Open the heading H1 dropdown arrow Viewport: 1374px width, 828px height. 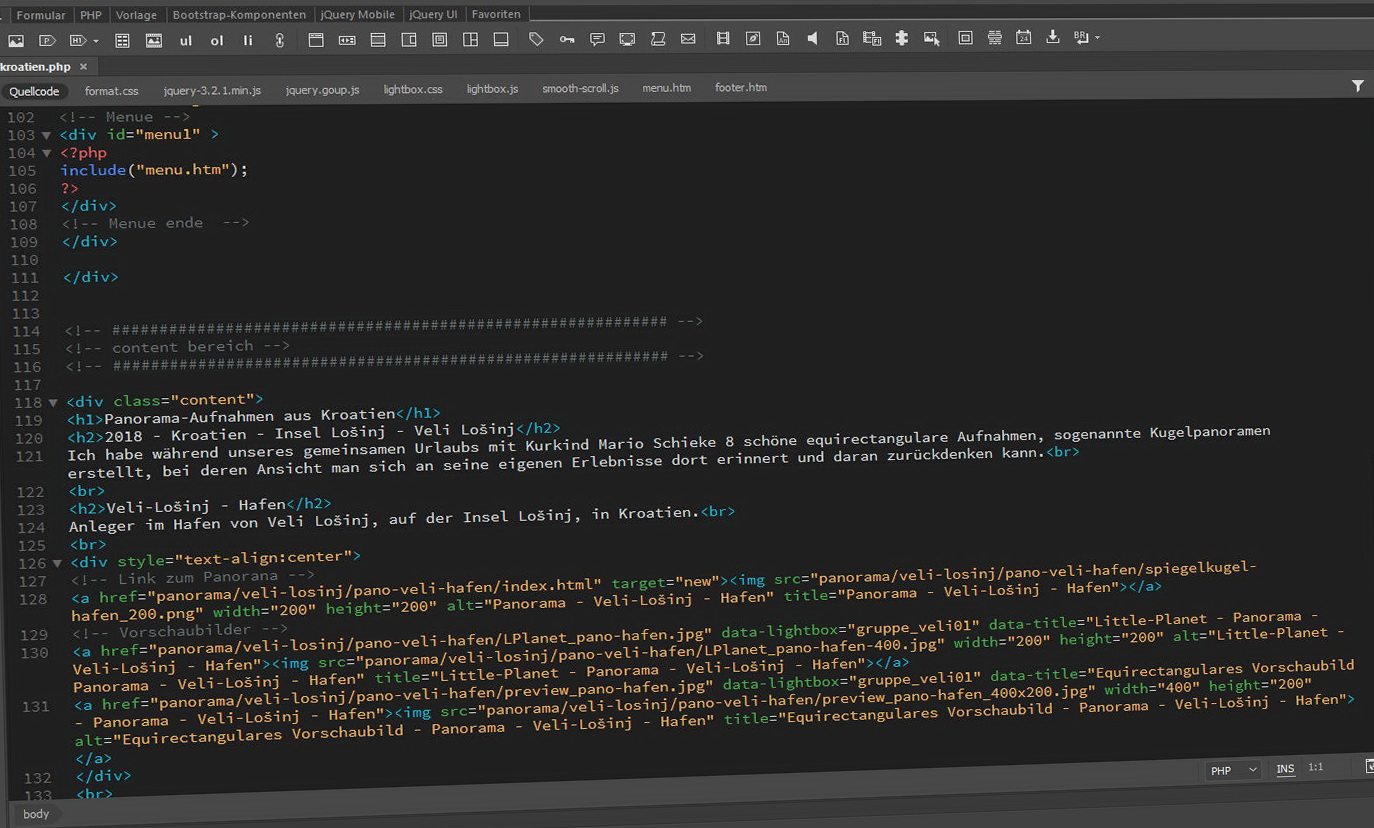[96, 41]
